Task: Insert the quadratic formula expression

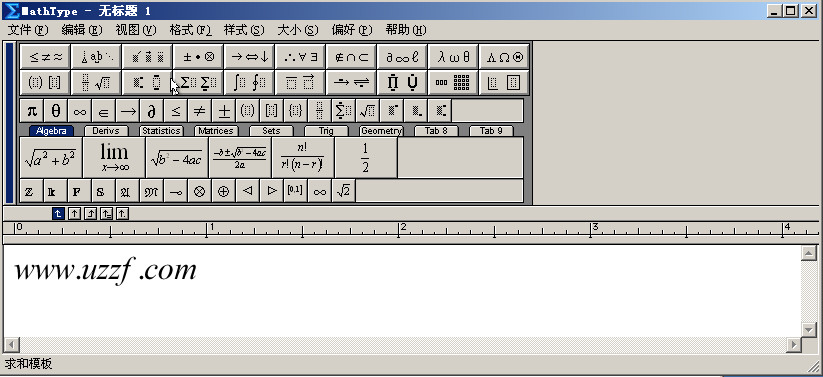Action: click(240, 158)
